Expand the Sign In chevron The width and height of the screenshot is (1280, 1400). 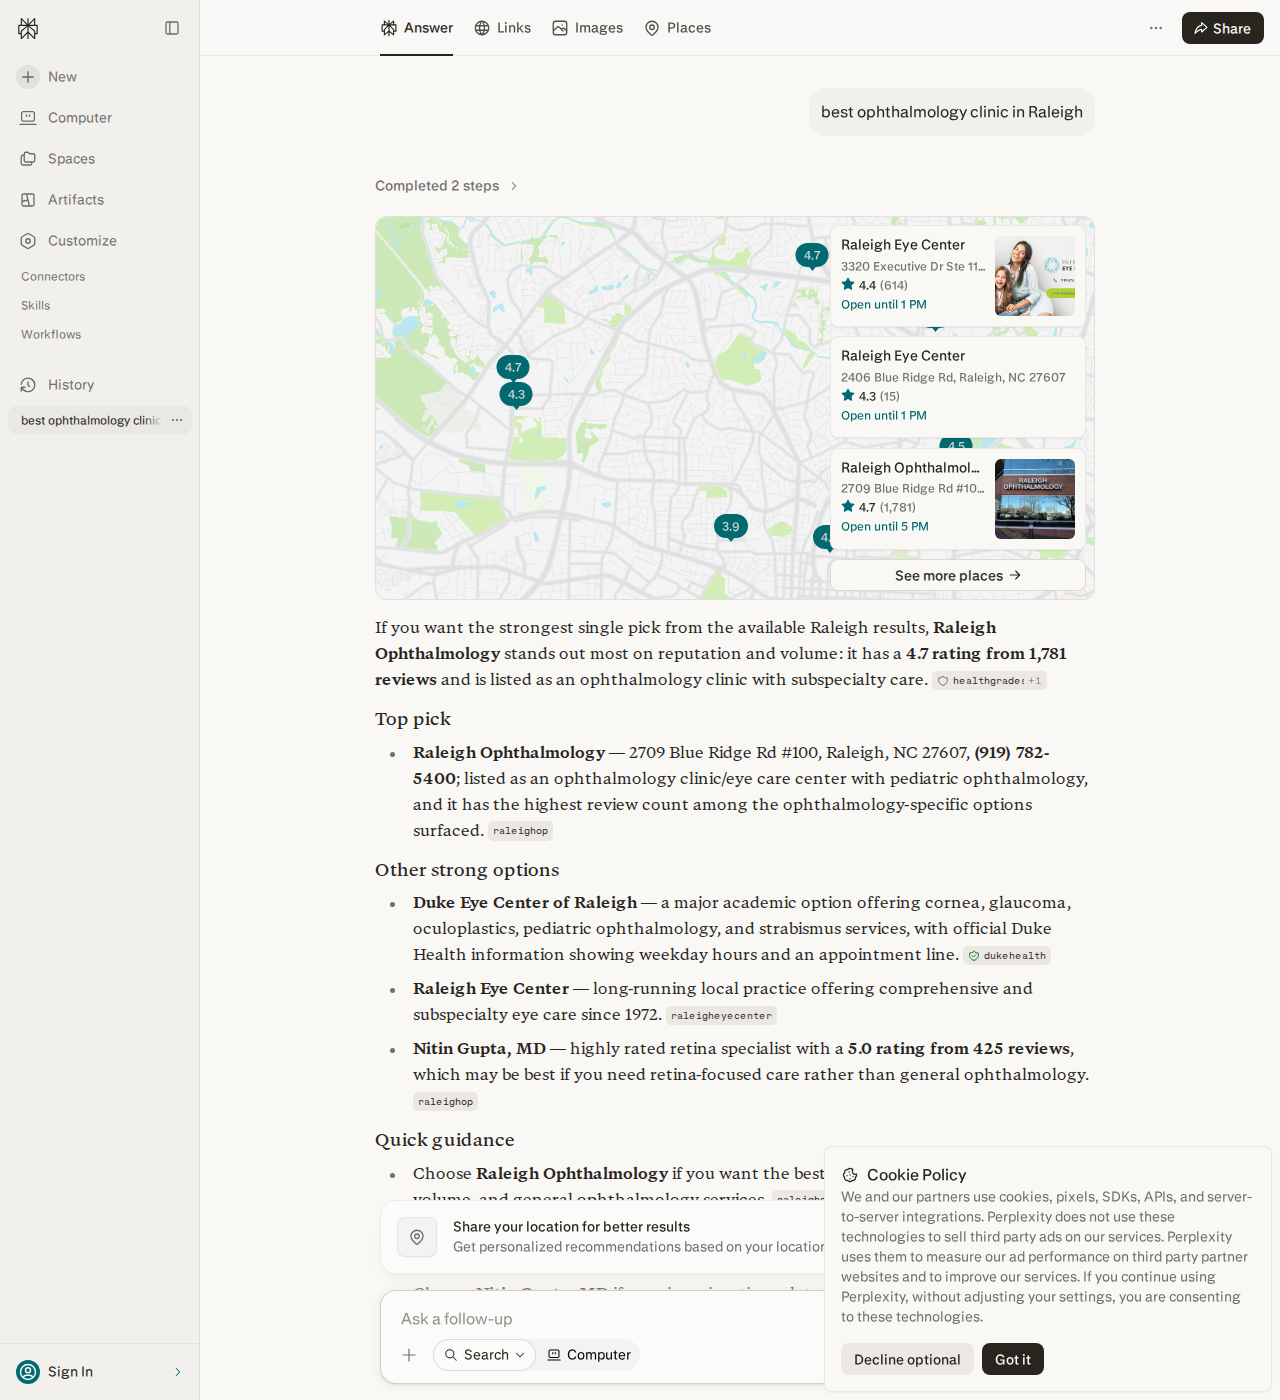tap(178, 1372)
